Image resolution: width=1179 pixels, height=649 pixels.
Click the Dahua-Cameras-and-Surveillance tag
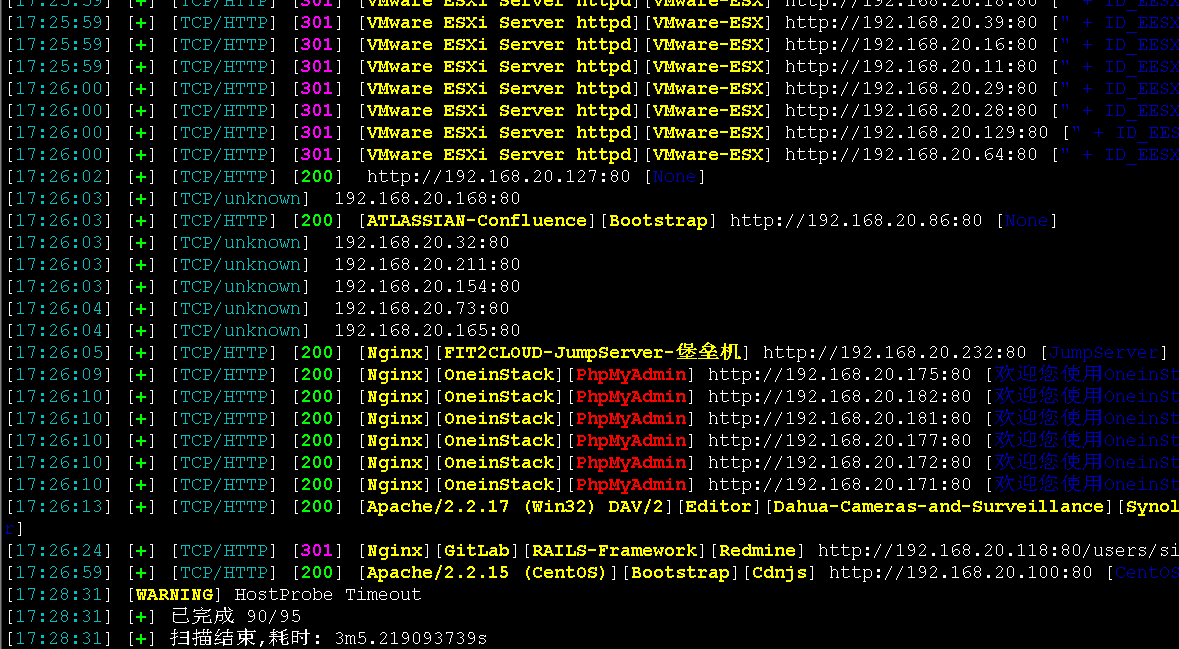click(939, 506)
